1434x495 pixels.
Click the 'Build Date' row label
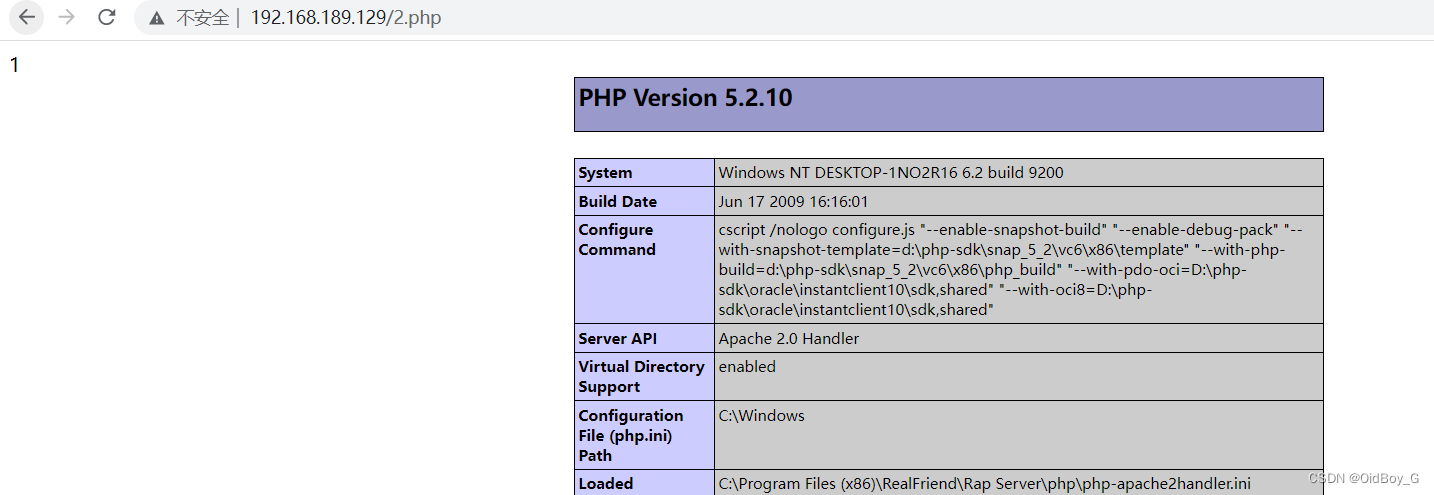tap(617, 201)
